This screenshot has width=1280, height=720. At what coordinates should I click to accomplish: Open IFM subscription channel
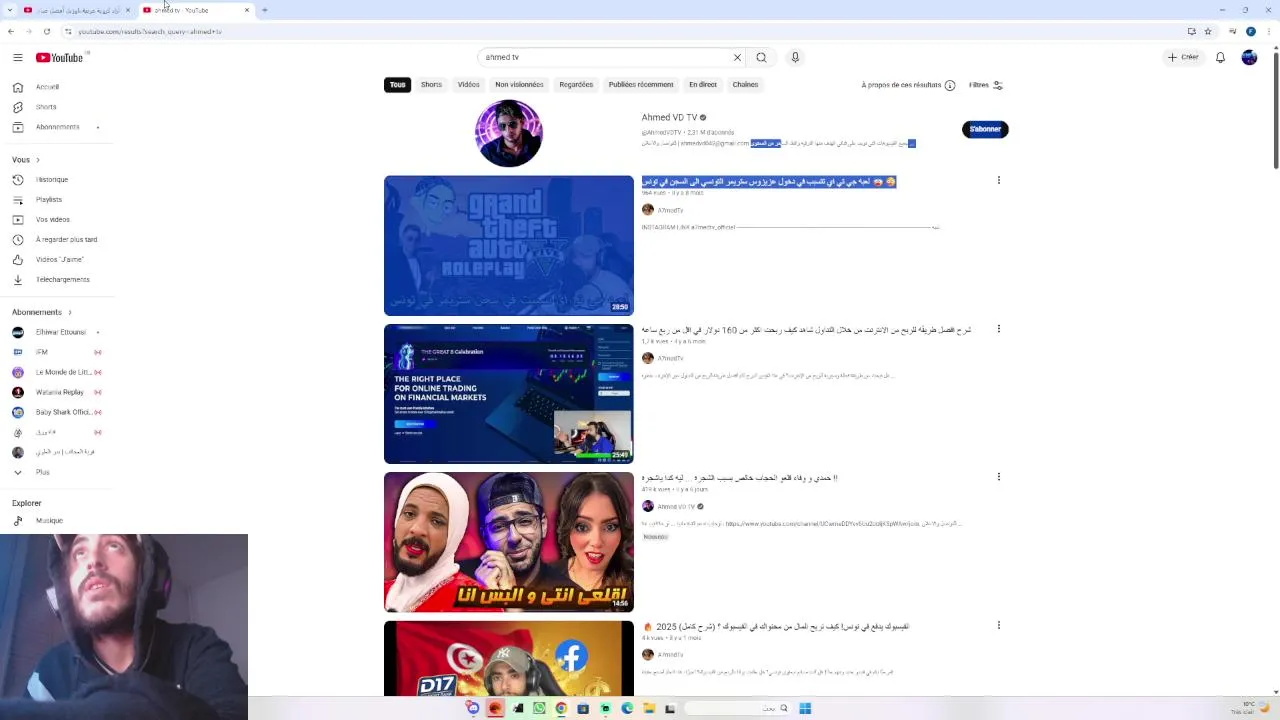56,352
